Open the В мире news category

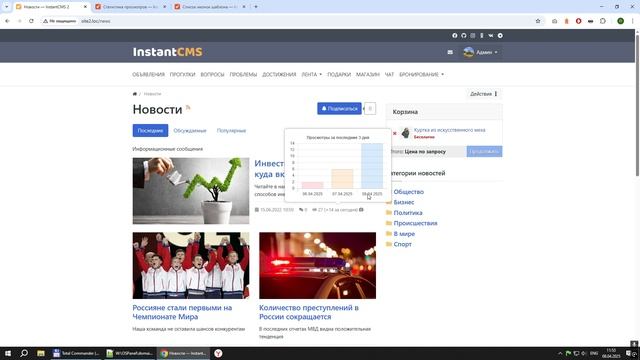coord(404,234)
